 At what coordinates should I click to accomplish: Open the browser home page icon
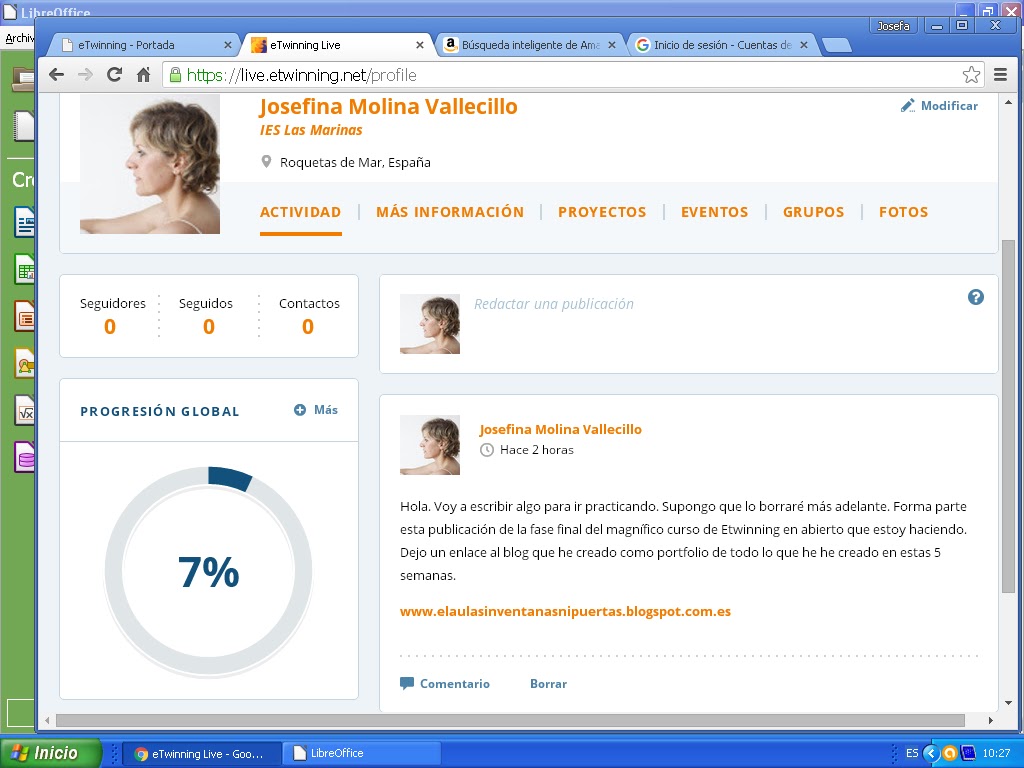click(144, 74)
